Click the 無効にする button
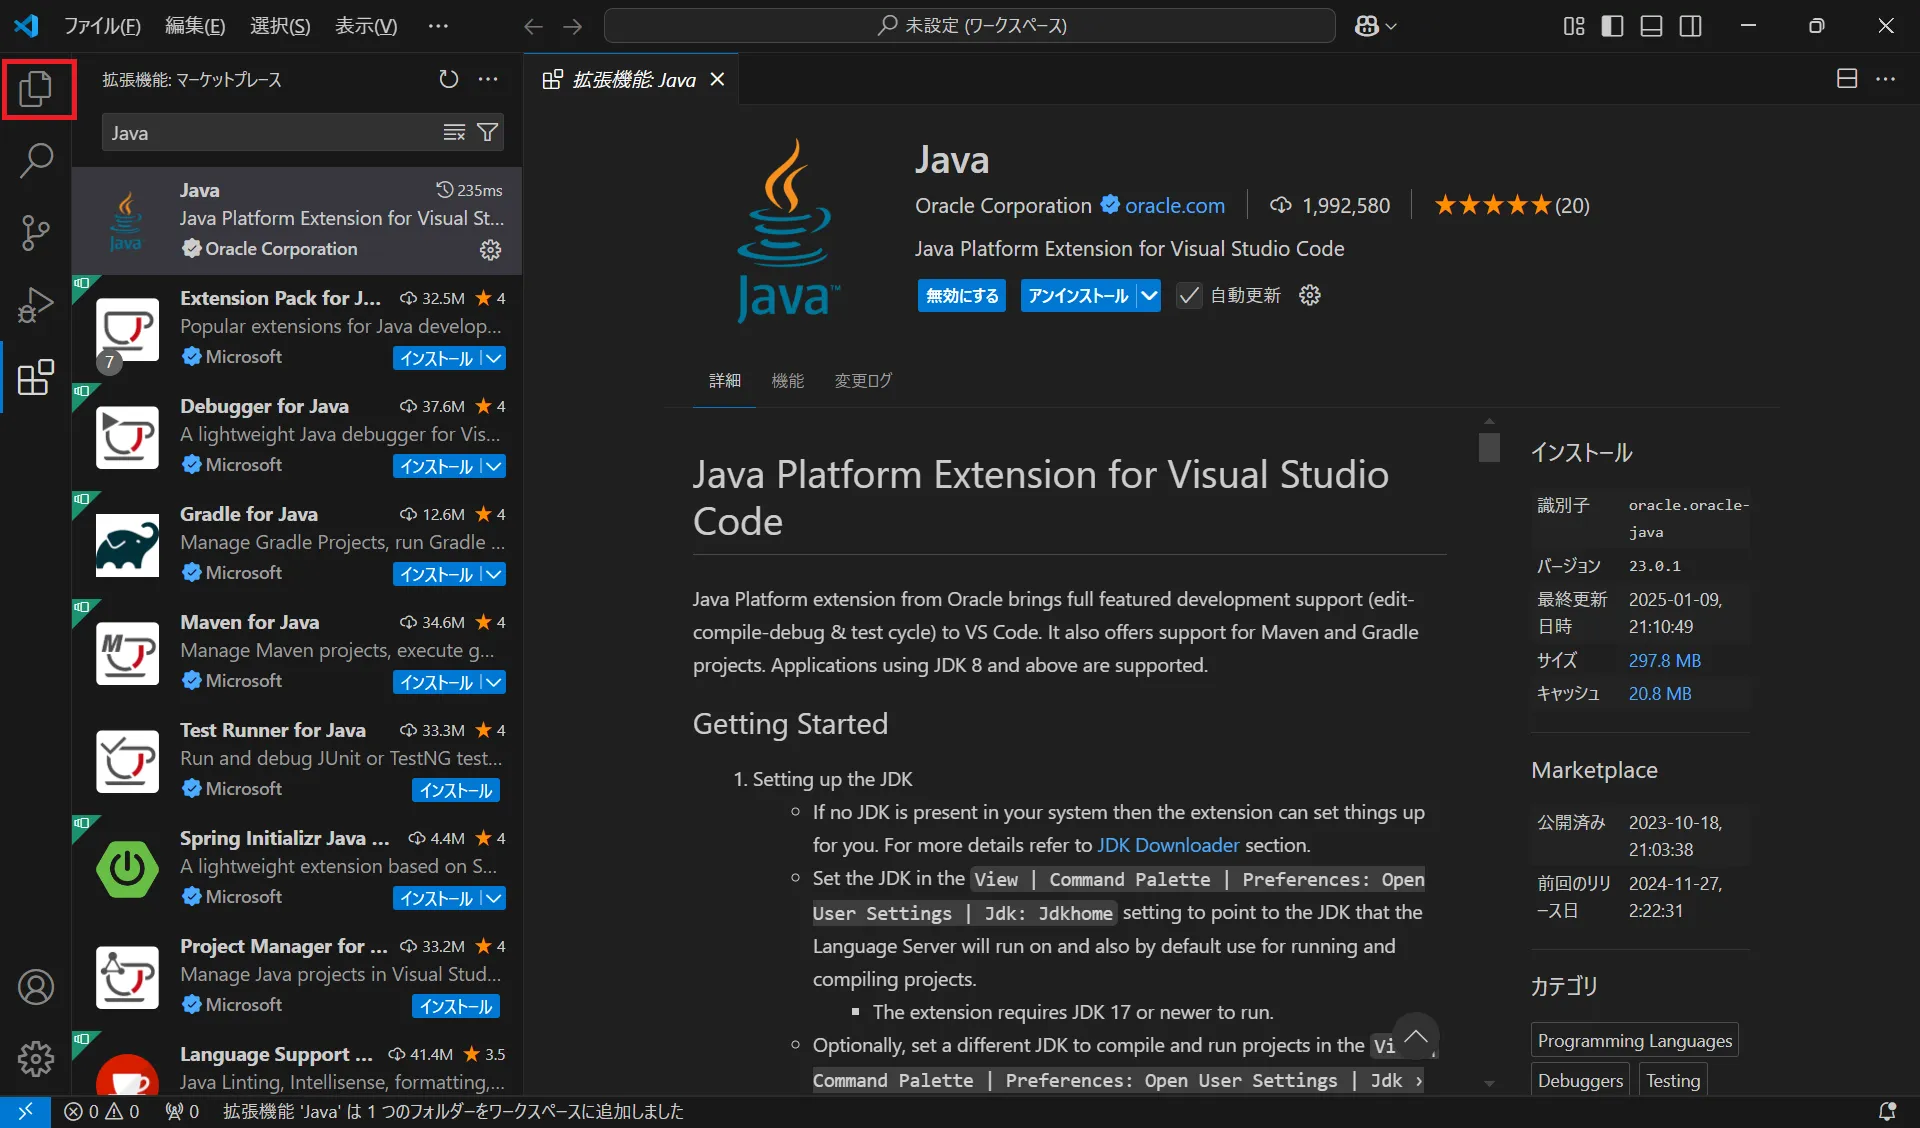The height and width of the screenshot is (1128, 1920). pos(962,295)
